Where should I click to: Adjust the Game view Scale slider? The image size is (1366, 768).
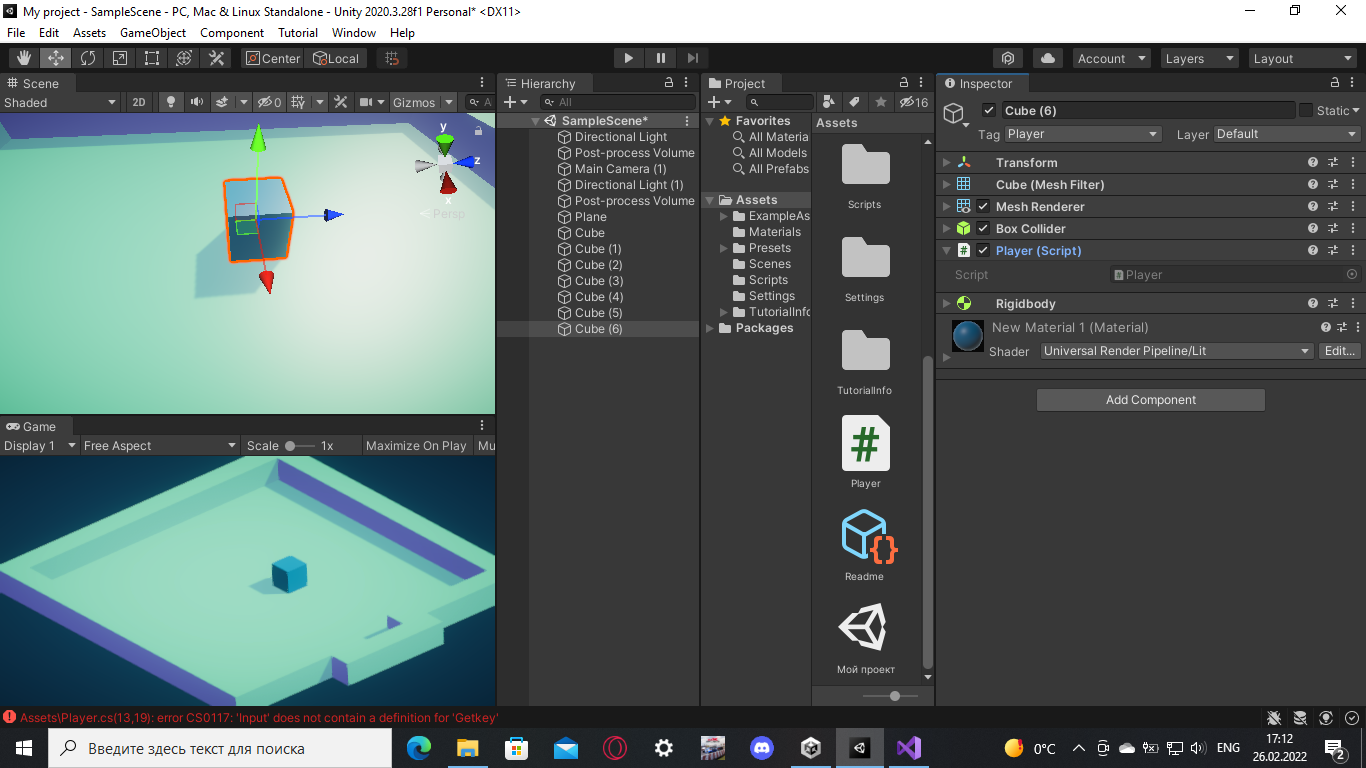[x=298, y=446]
